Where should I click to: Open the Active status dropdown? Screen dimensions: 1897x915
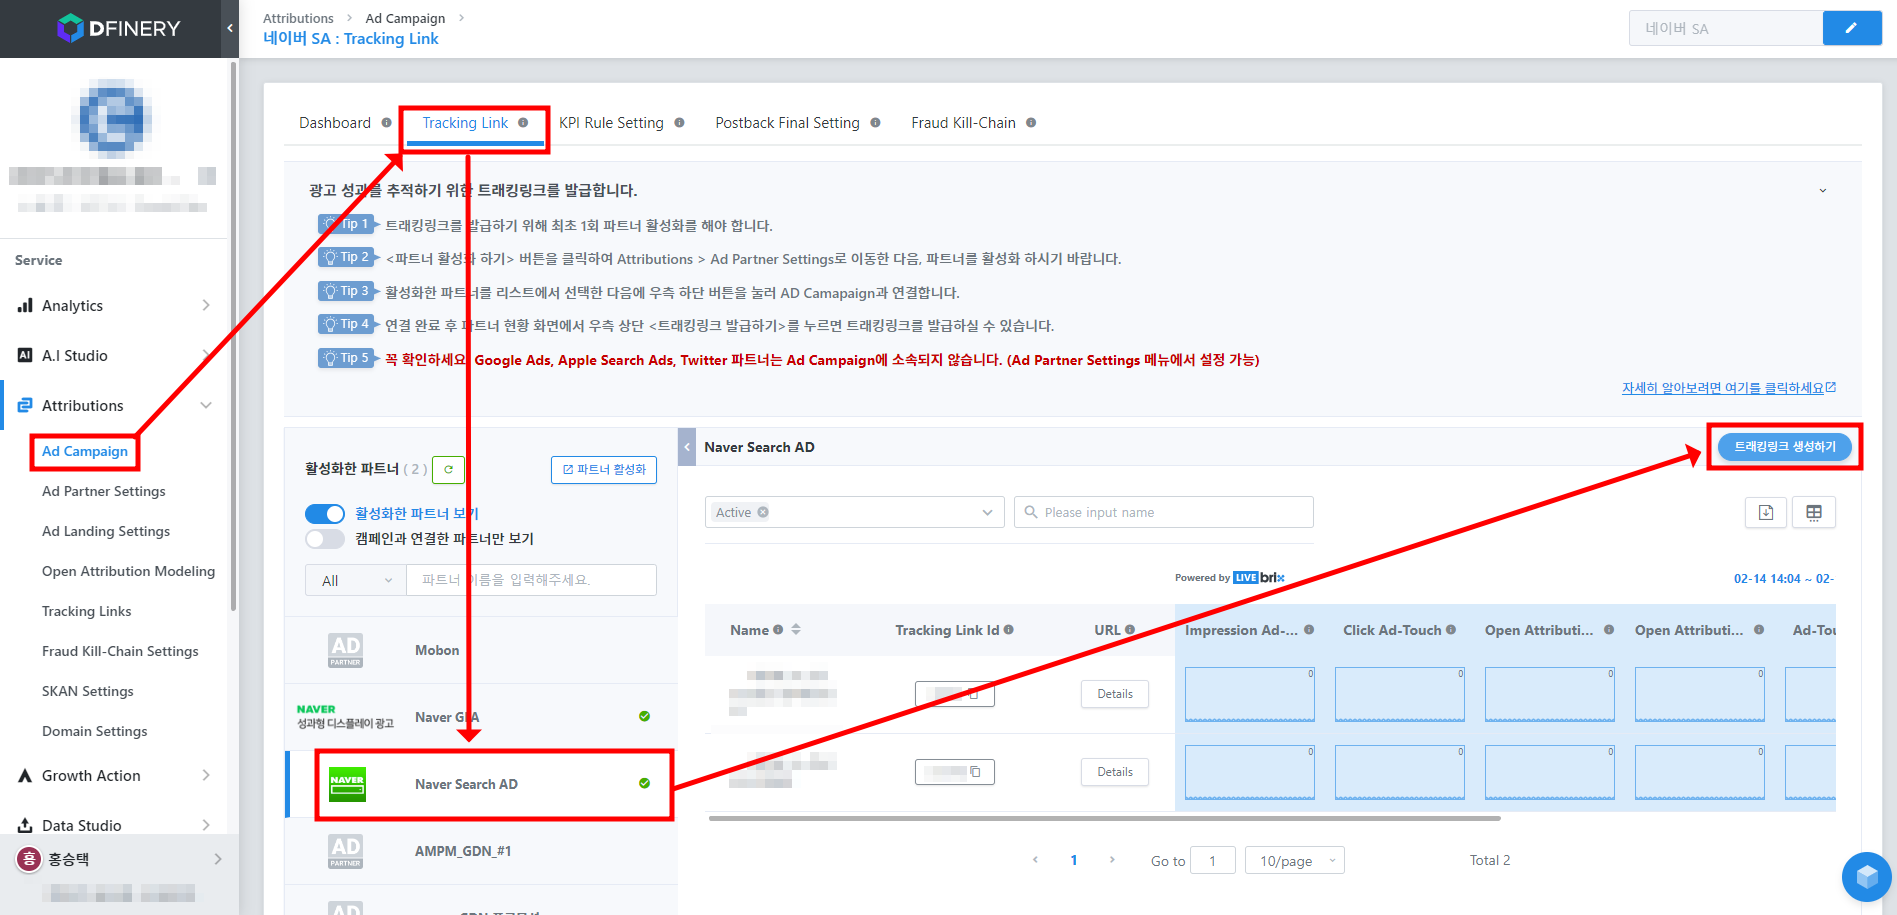854,512
